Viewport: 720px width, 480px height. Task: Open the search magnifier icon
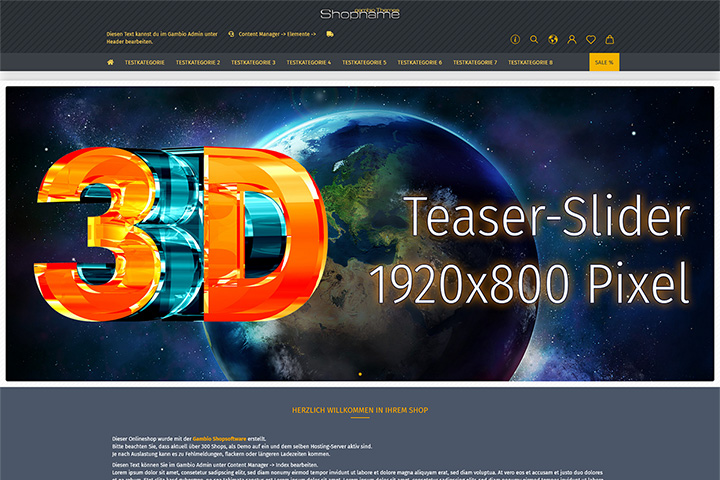click(534, 40)
